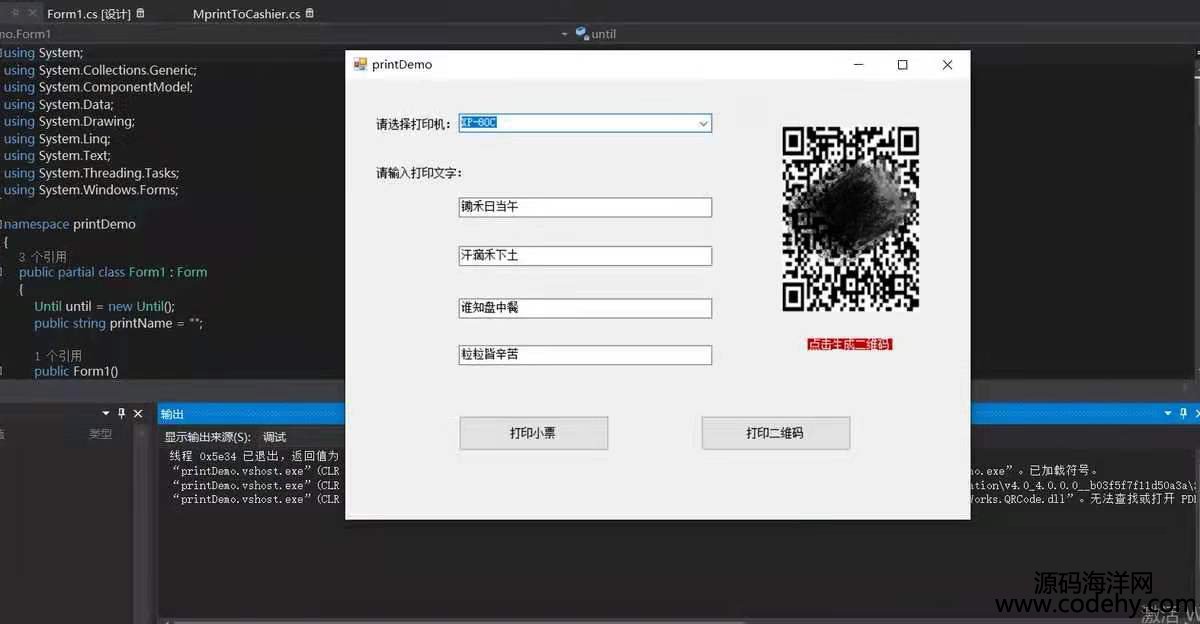
Task: Collapse the using directives block
Action: 3,53
